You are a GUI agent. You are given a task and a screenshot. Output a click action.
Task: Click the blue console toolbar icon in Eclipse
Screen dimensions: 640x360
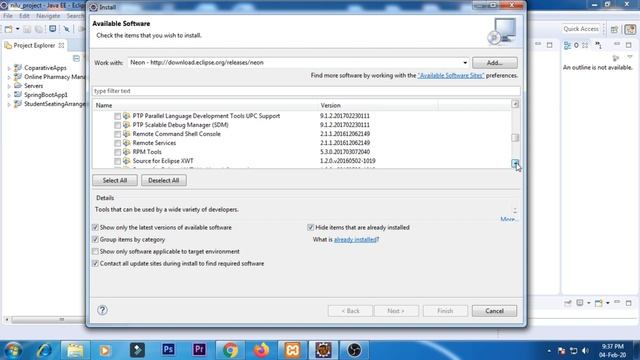53,29
